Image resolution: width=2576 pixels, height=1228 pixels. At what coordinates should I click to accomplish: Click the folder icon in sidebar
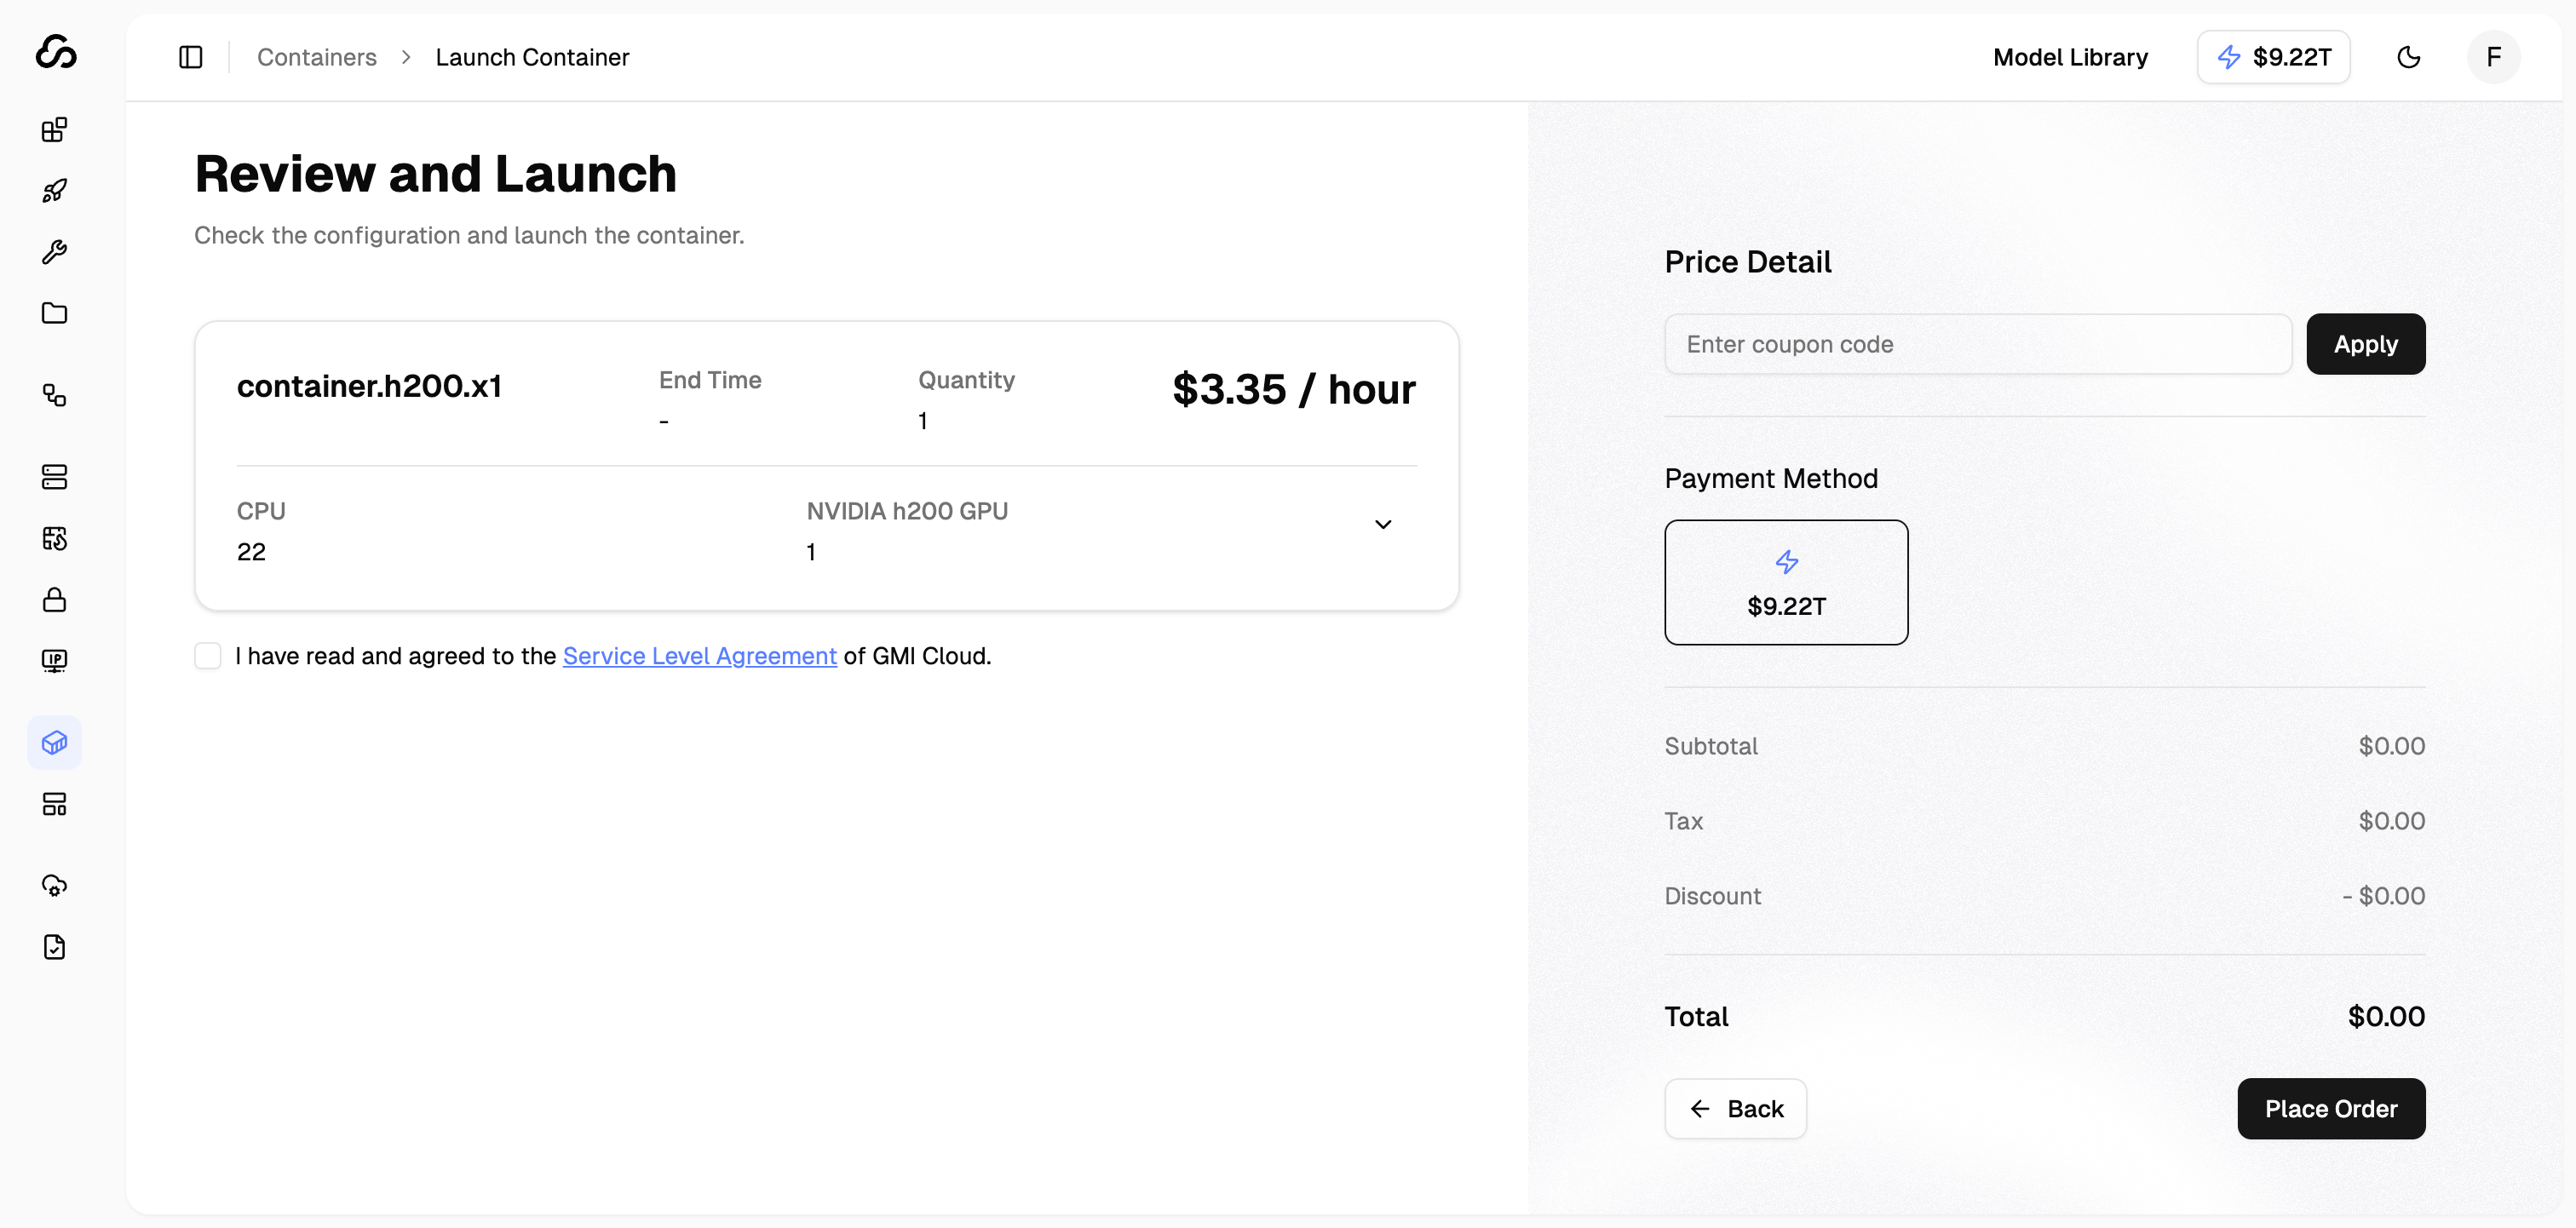(x=54, y=313)
